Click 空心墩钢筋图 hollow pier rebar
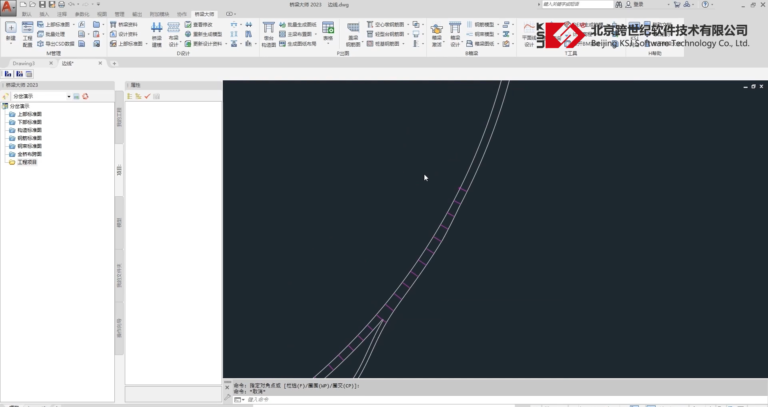768x407 pixels. click(x=385, y=24)
